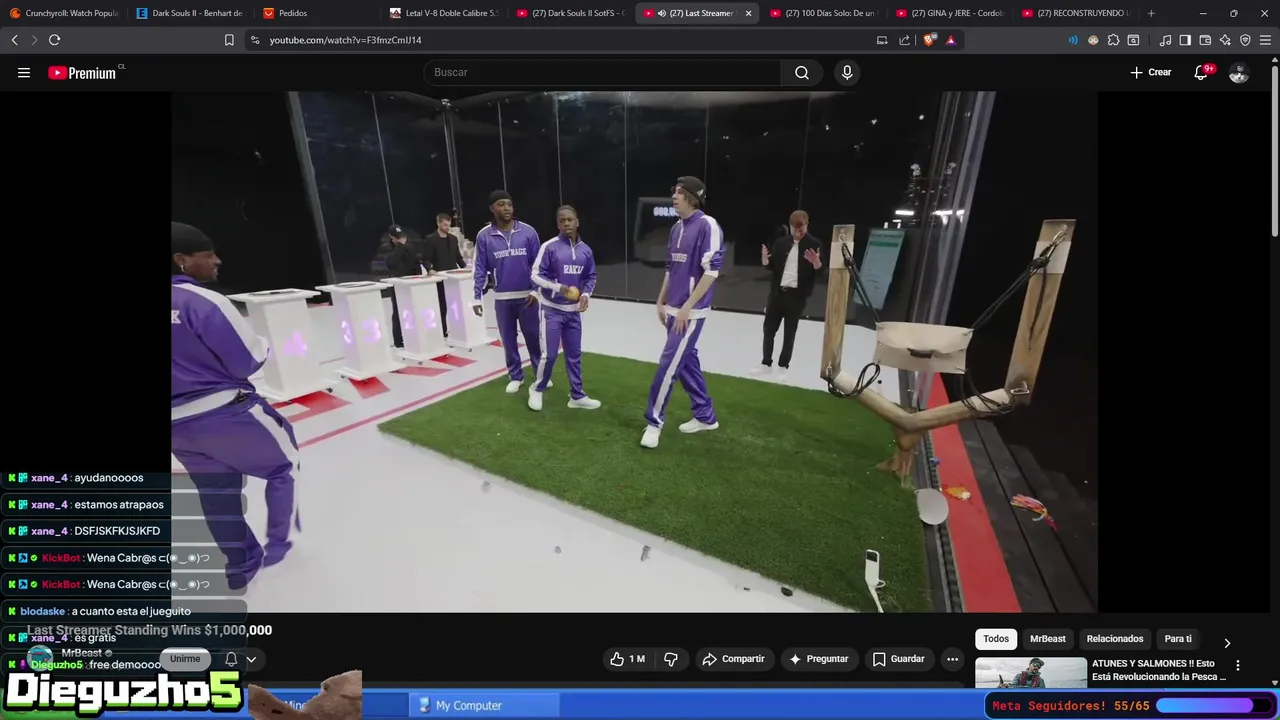The width and height of the screenshot is (1280, 720).
Task: Switch to Dark Souls II - Benhart tab
Action: pyautogui.click(x=189, y=13)
